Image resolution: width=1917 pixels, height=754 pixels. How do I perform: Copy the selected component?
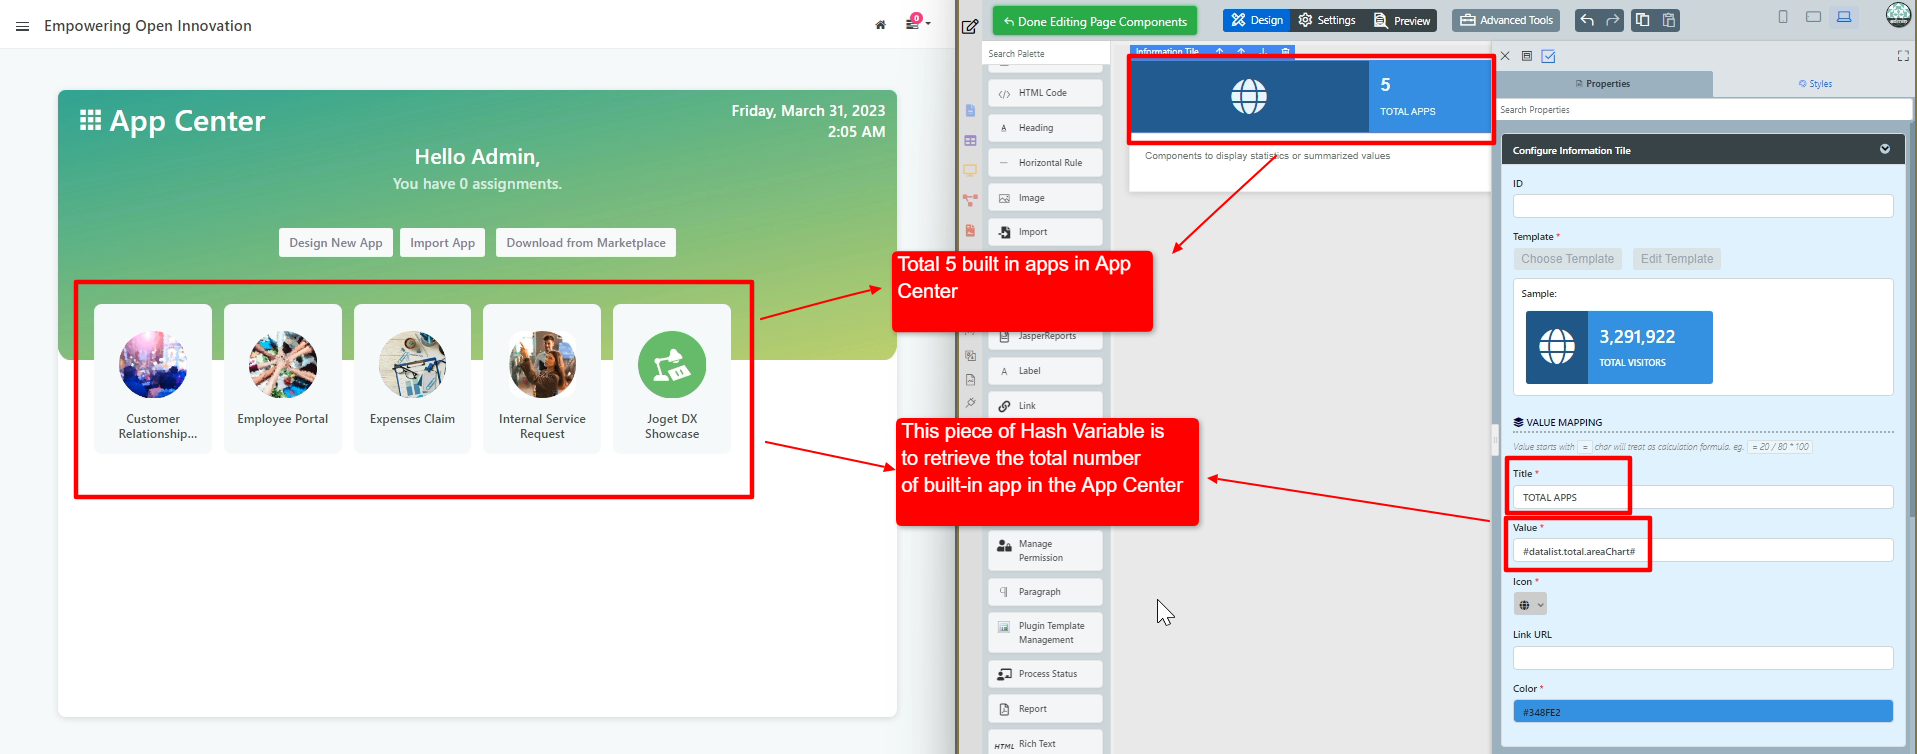tap(1642, 20)
